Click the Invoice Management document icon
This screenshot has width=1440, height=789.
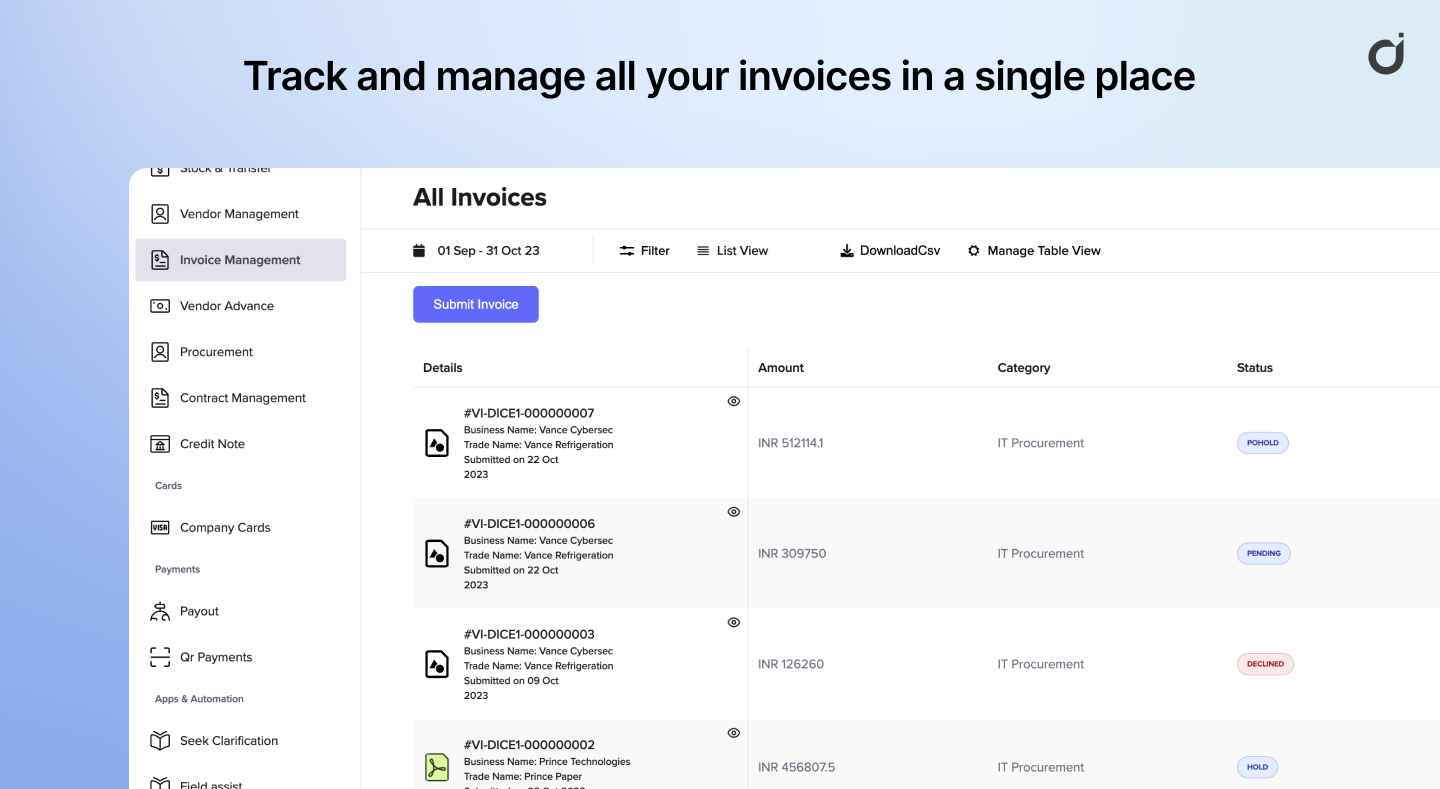pos(160,260)
